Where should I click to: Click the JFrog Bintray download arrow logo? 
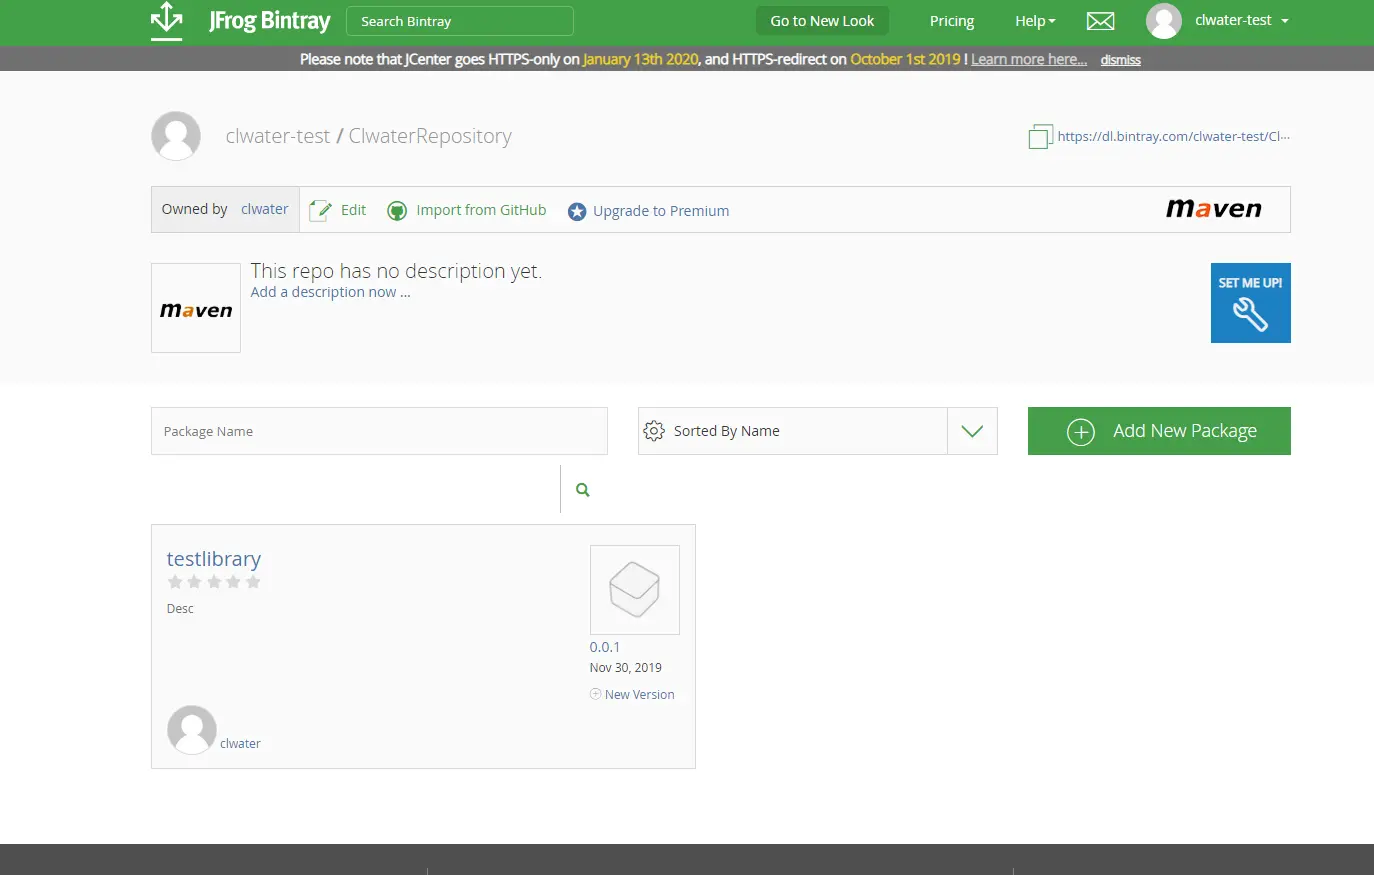(166, 21)
